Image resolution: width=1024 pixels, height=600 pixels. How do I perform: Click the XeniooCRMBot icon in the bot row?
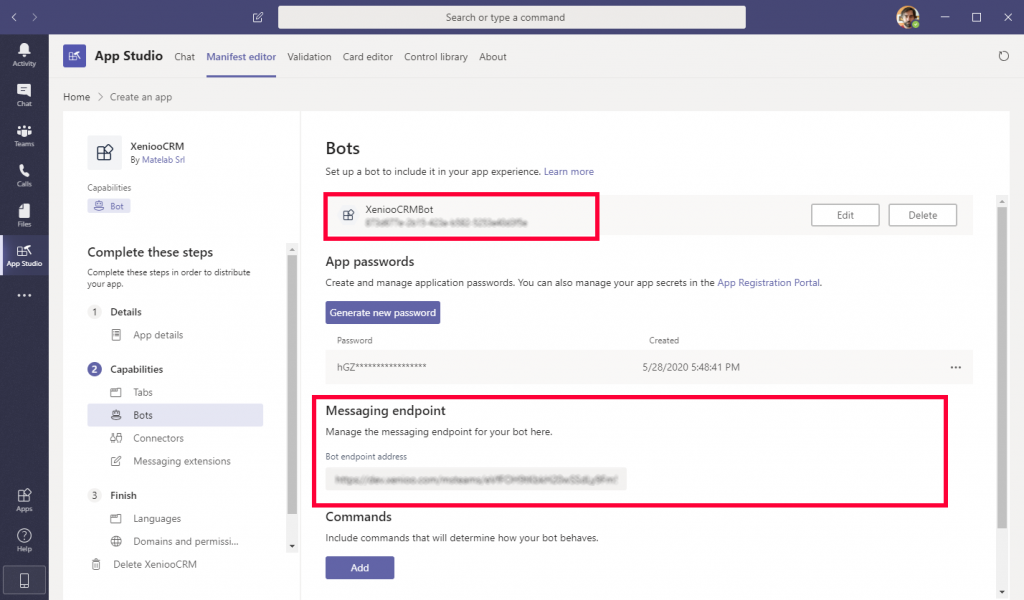tap(348, 215)
